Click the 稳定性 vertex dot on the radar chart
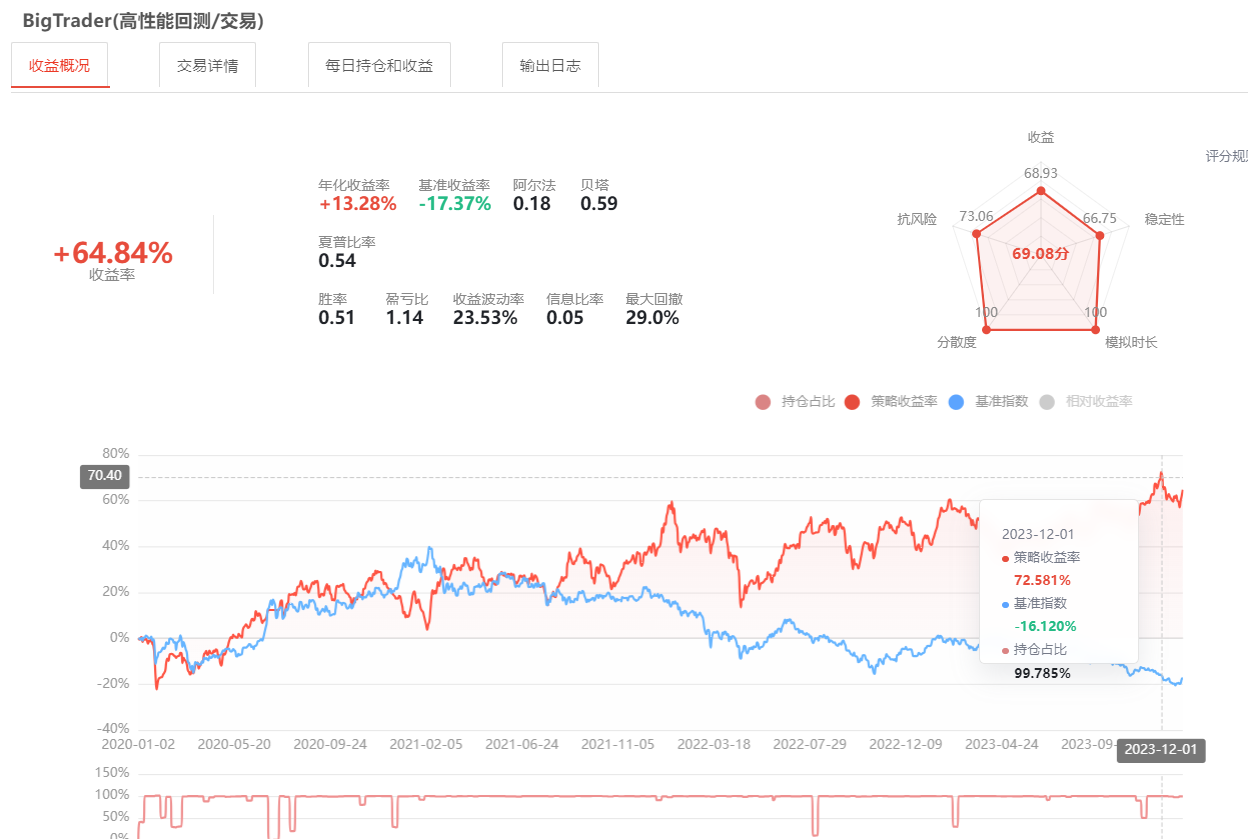This screenshot has width=1248, height=839. 1100,236
